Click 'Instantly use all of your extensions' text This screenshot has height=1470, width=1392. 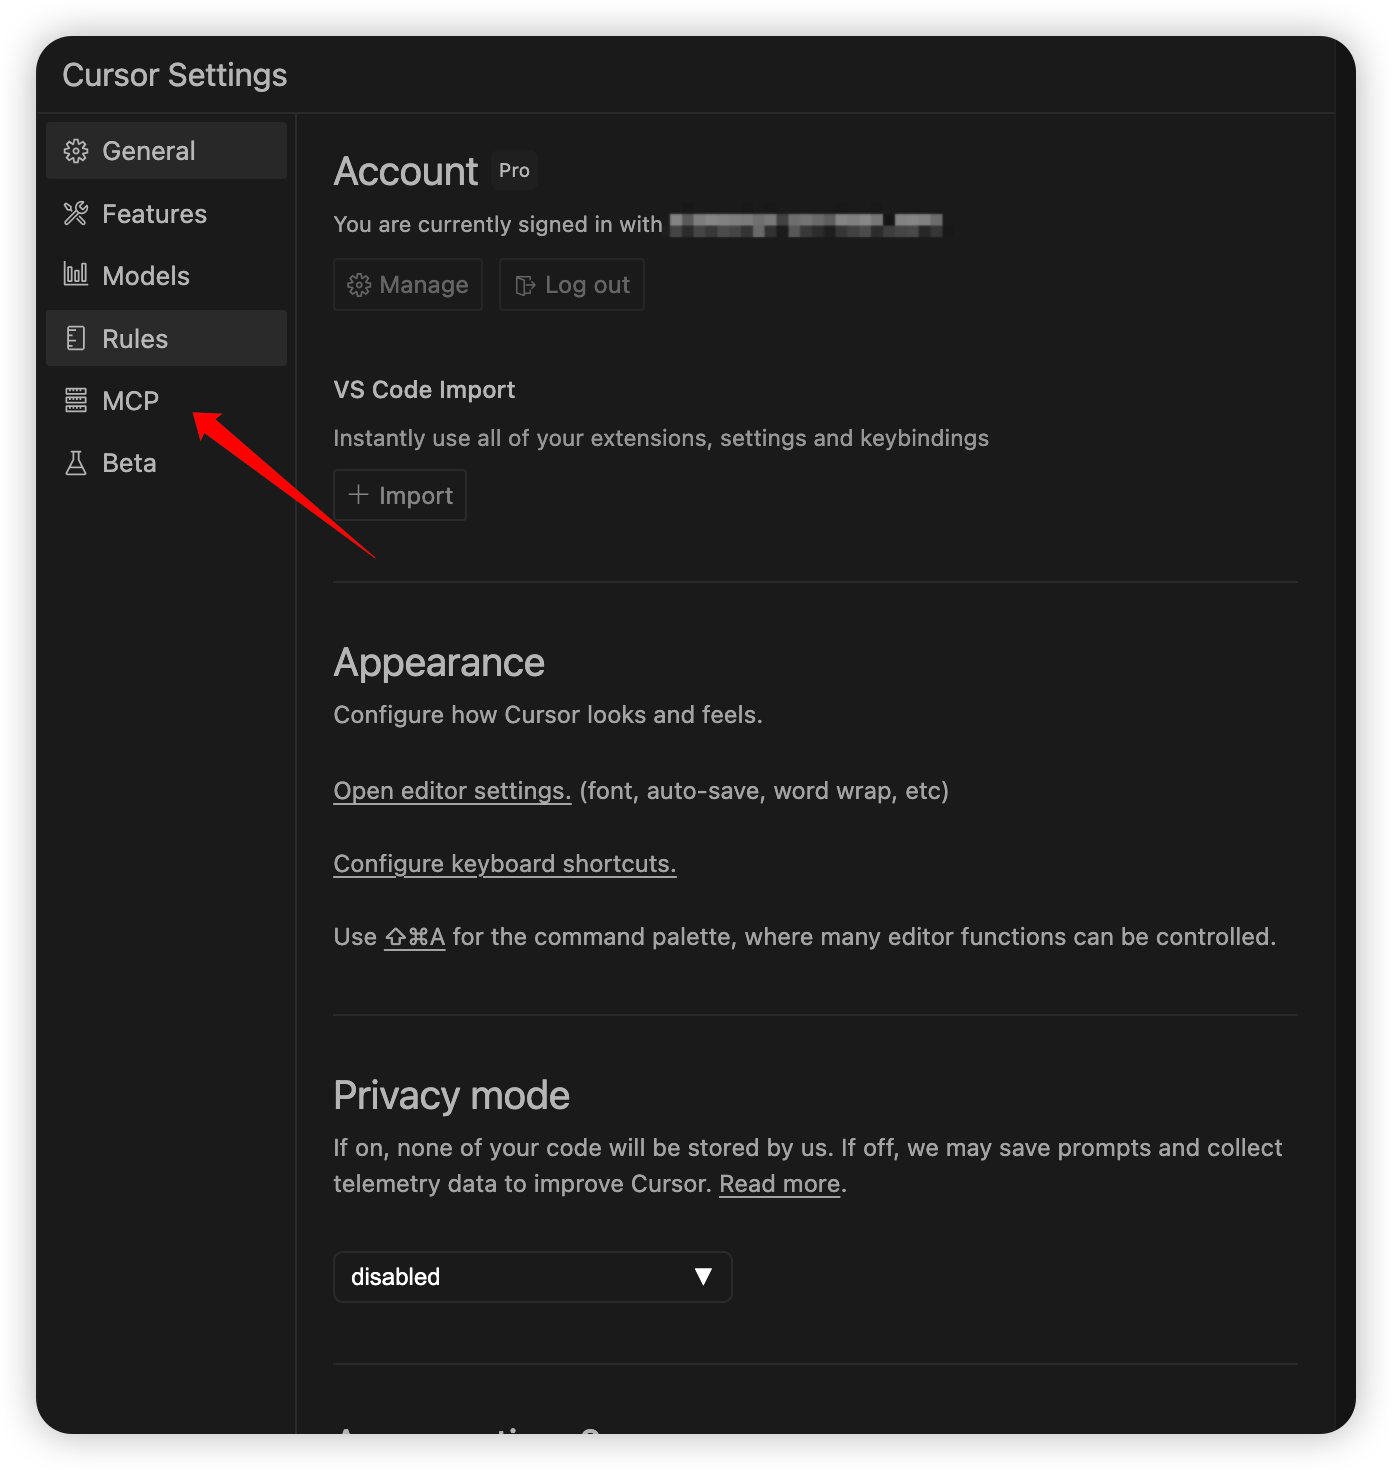(x=661, y=438)
